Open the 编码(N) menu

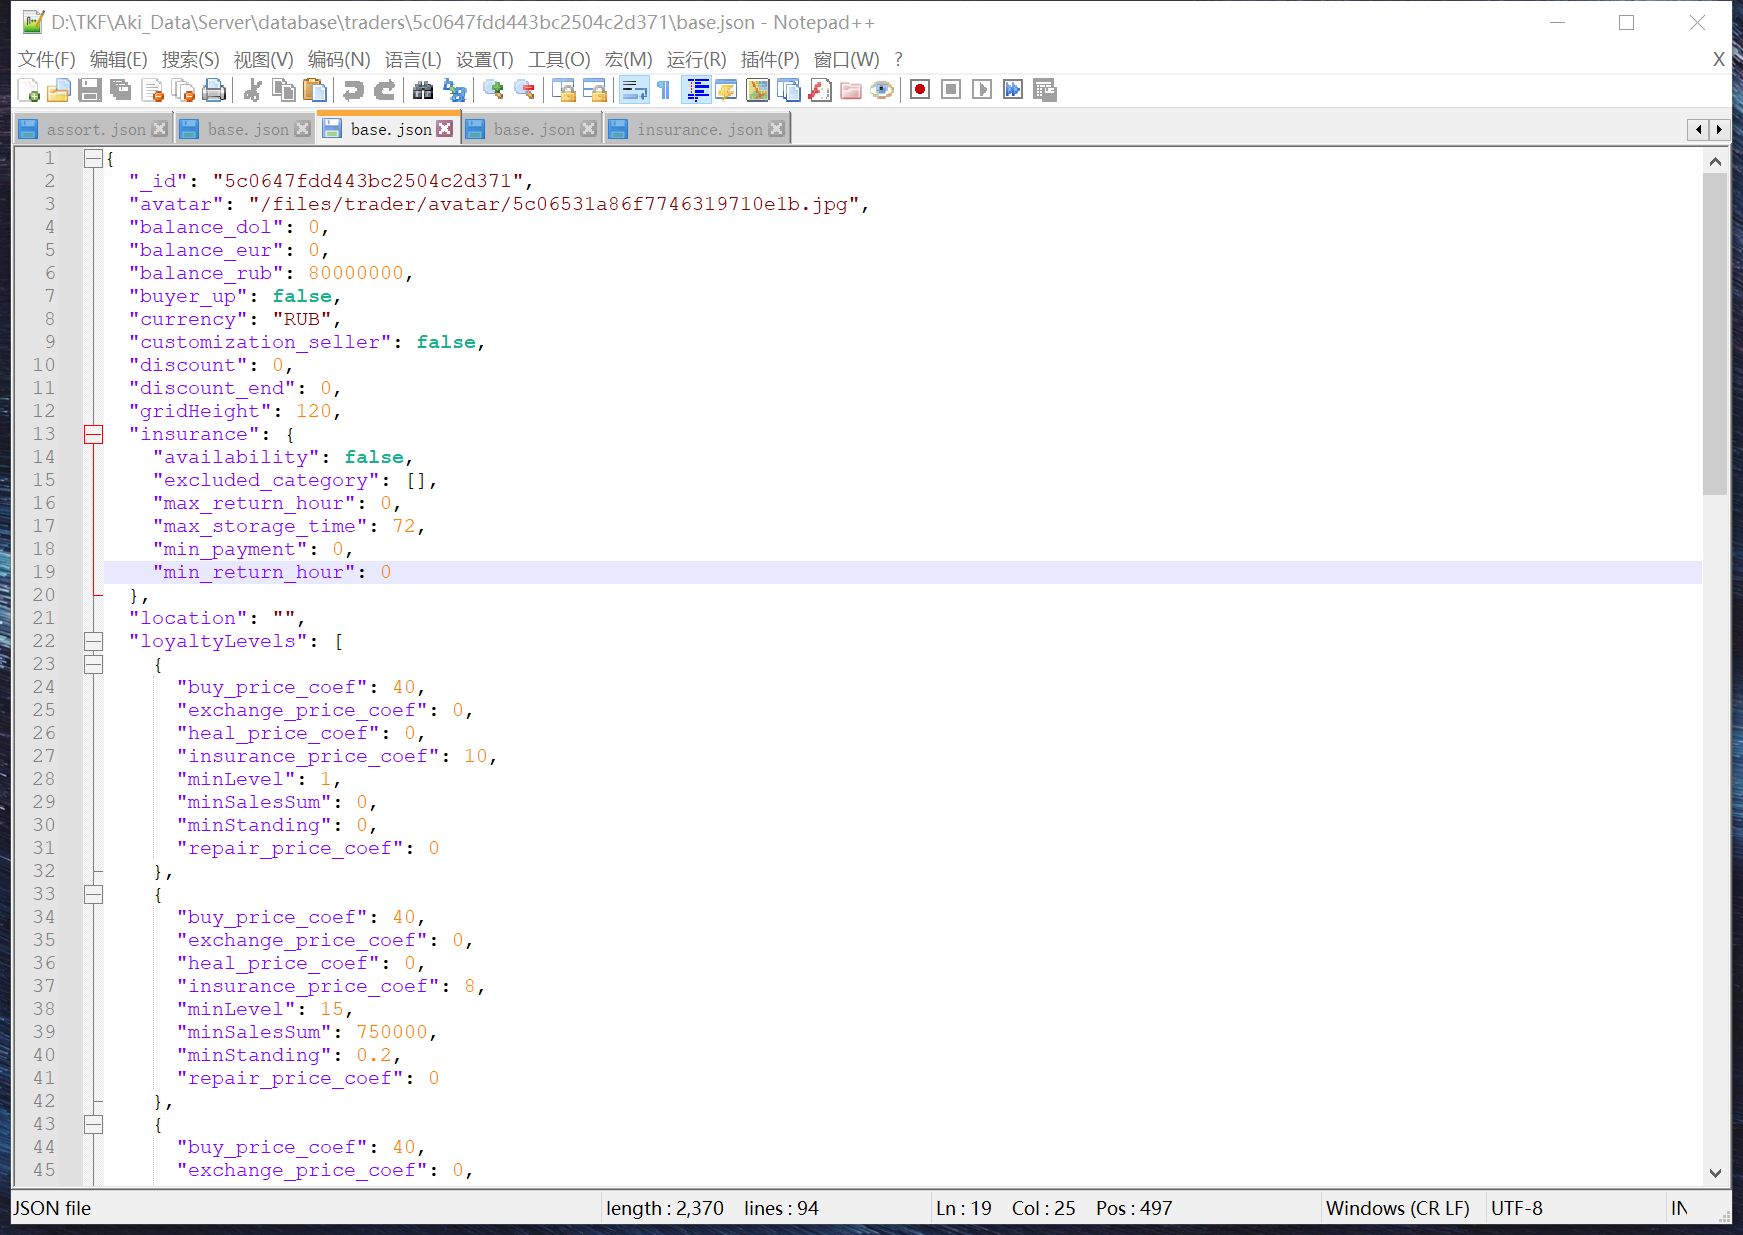(339, 60)
